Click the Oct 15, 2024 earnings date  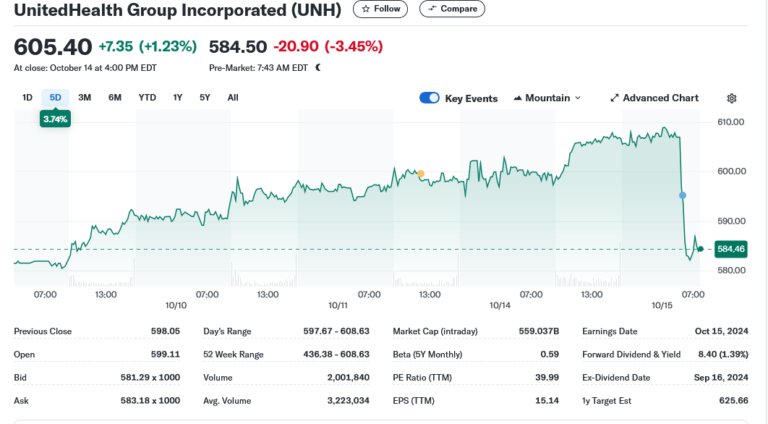coord(721,331)
